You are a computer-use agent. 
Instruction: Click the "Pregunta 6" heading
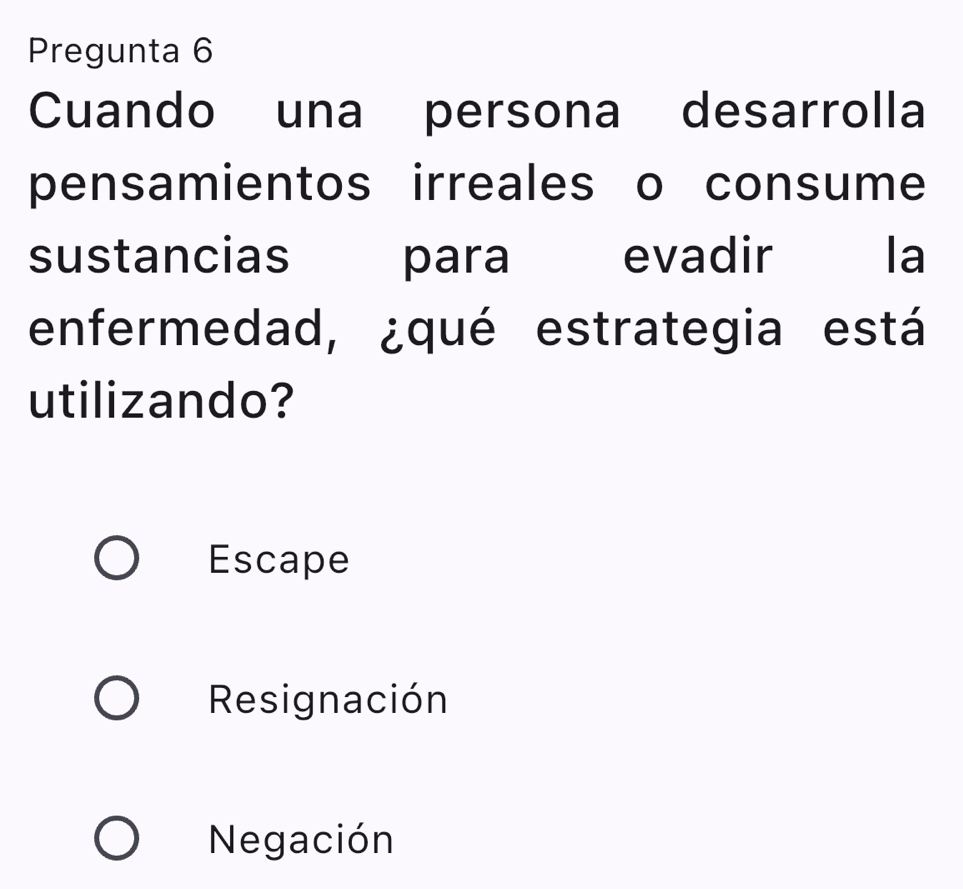pos(121,51)
